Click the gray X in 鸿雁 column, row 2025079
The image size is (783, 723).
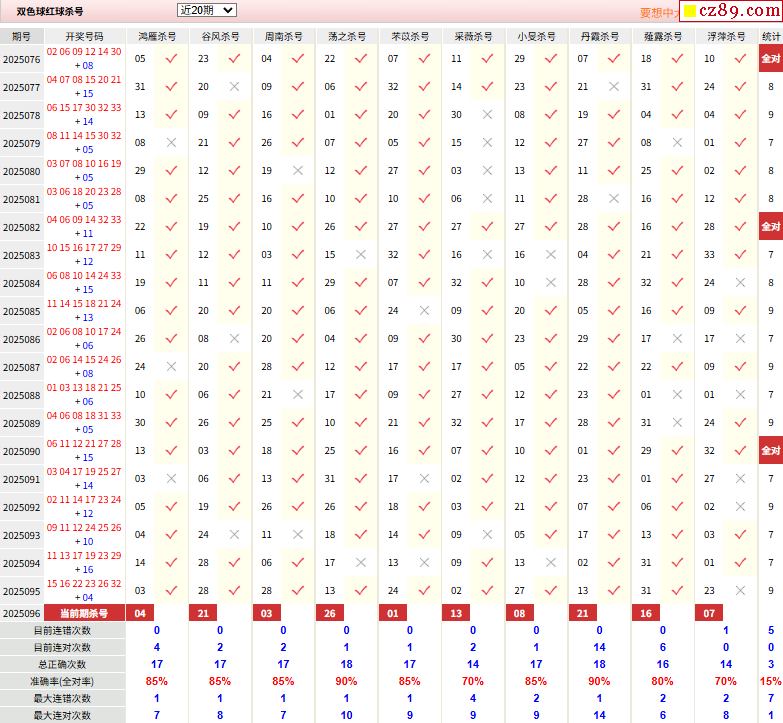point(171,142)
